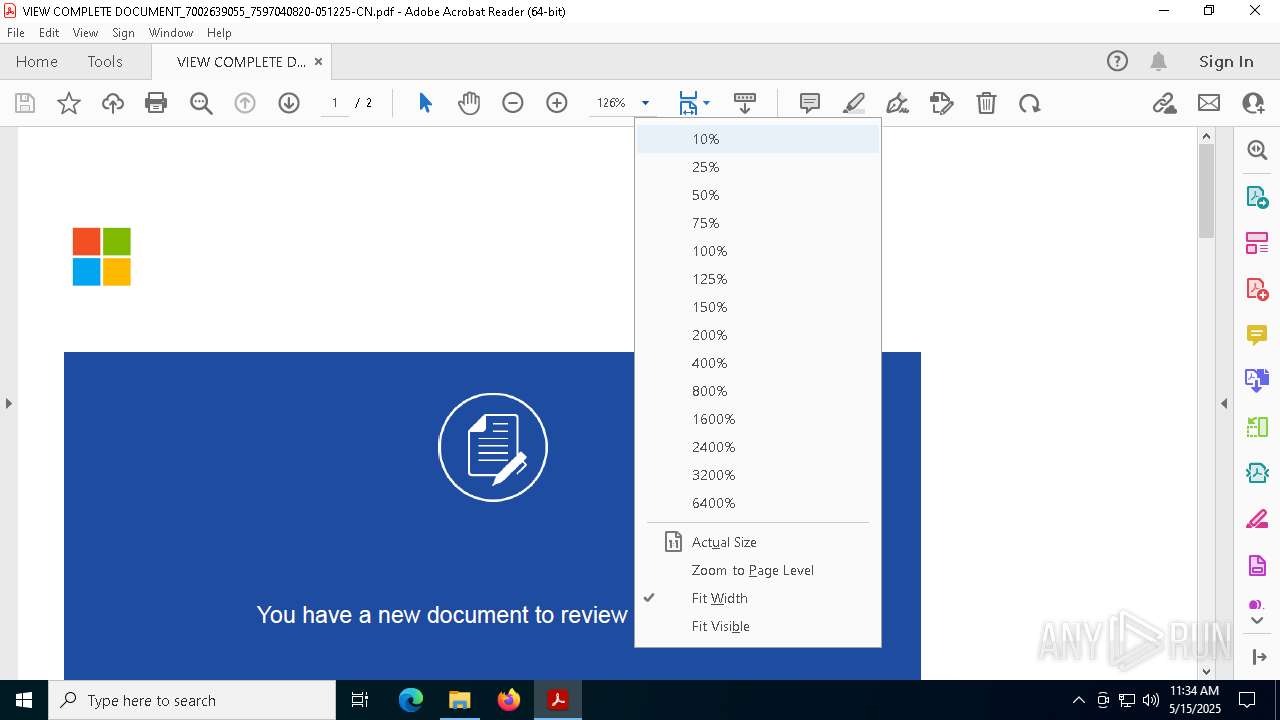
Task: Add document to starred with star icon
Action: pos(69,103)
